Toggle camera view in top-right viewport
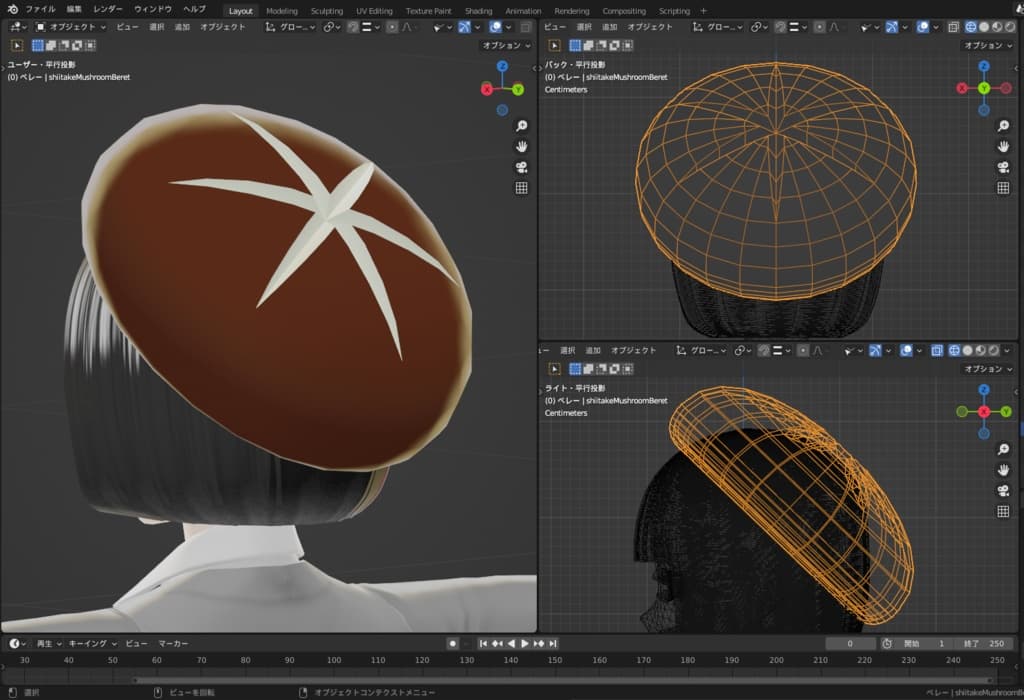Screen dimensions: 1024x700 tap(1003, 166)
